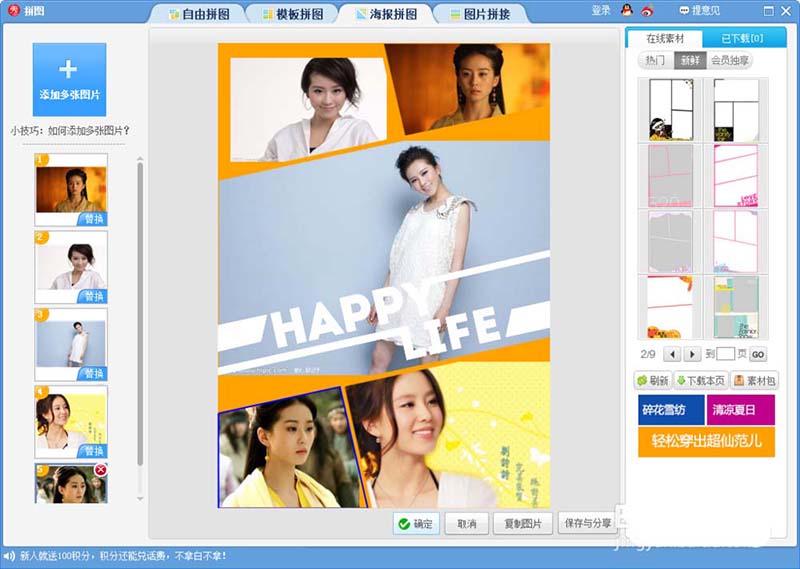Remove photo 5 with red X
Screen dimensions: 800x569
(101, 470)
